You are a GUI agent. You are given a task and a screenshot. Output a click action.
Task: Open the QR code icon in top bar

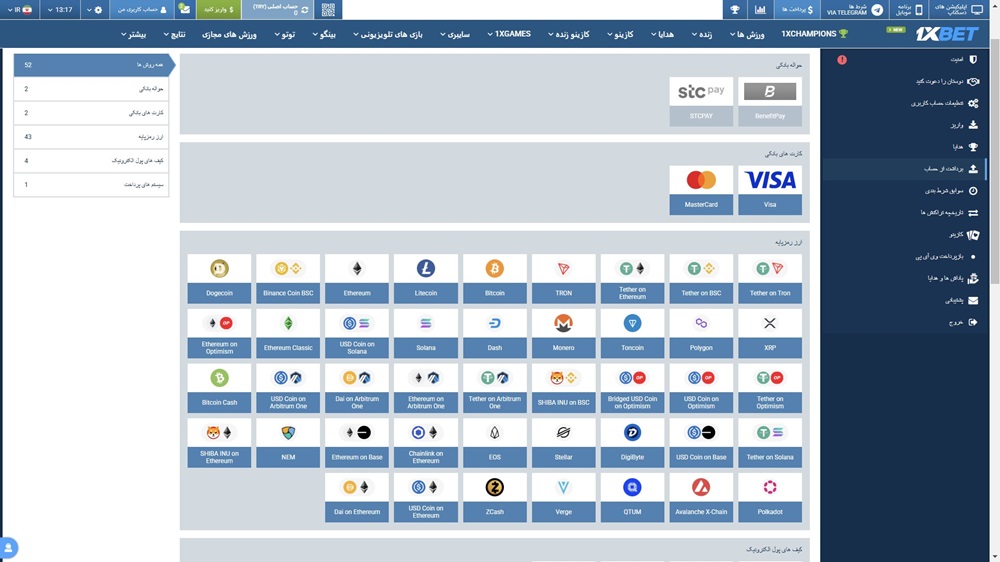coord(328,10)
